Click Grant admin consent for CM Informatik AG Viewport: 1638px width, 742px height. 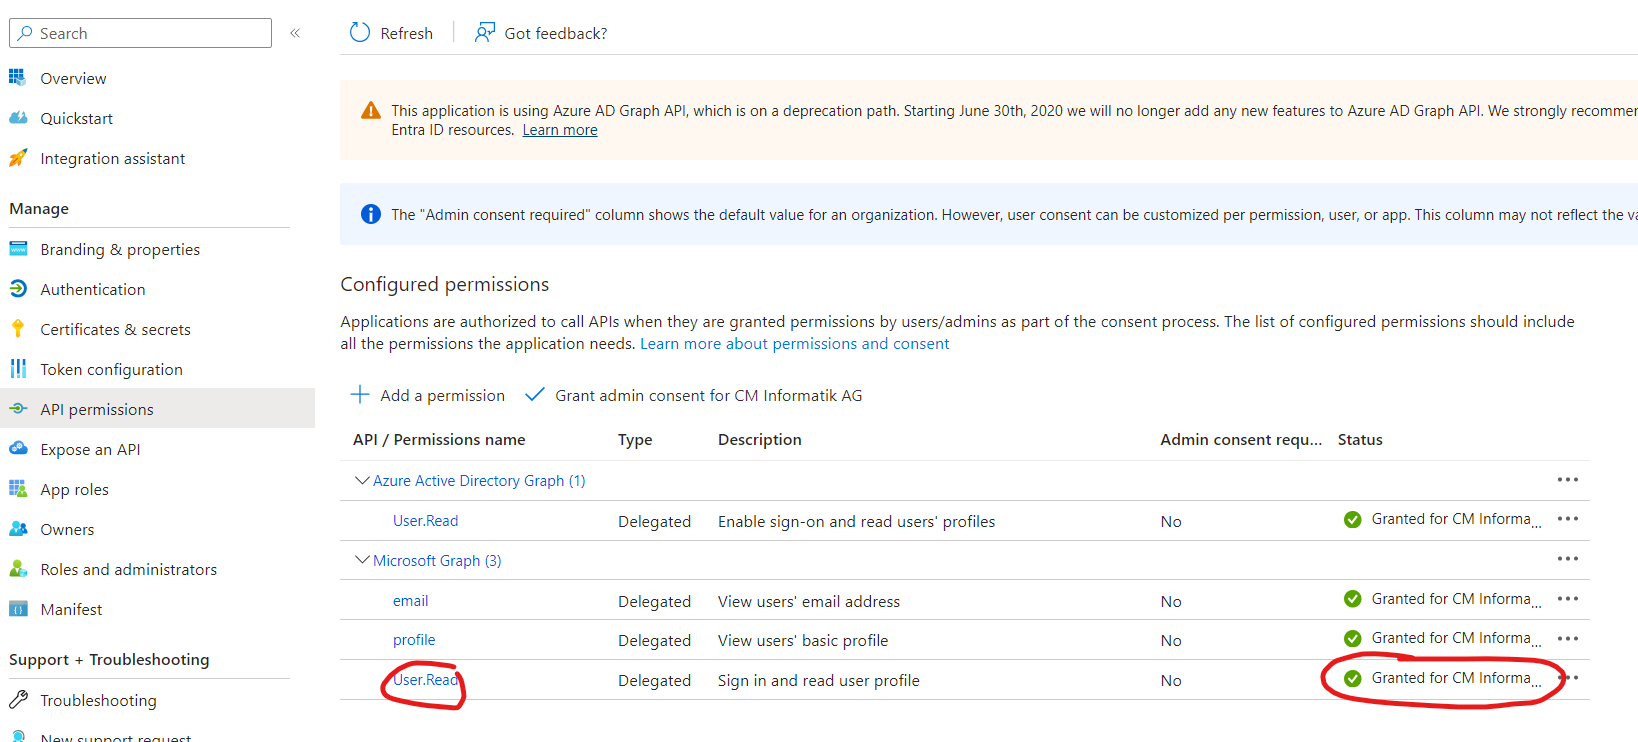694,395
